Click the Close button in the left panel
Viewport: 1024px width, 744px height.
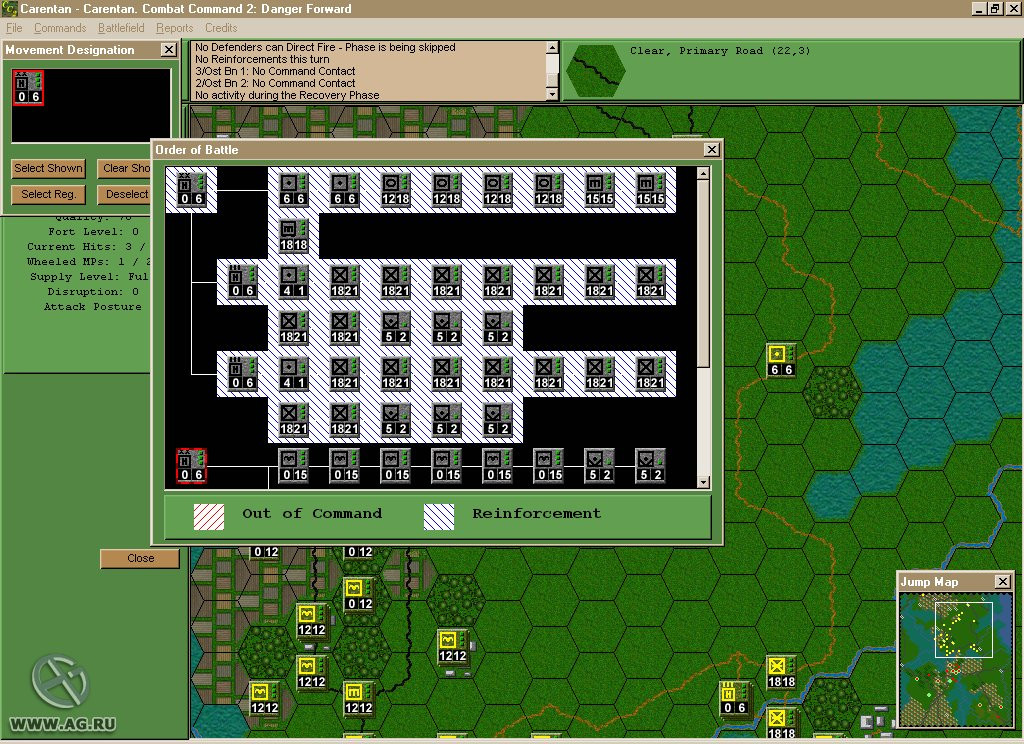point(140,558)
